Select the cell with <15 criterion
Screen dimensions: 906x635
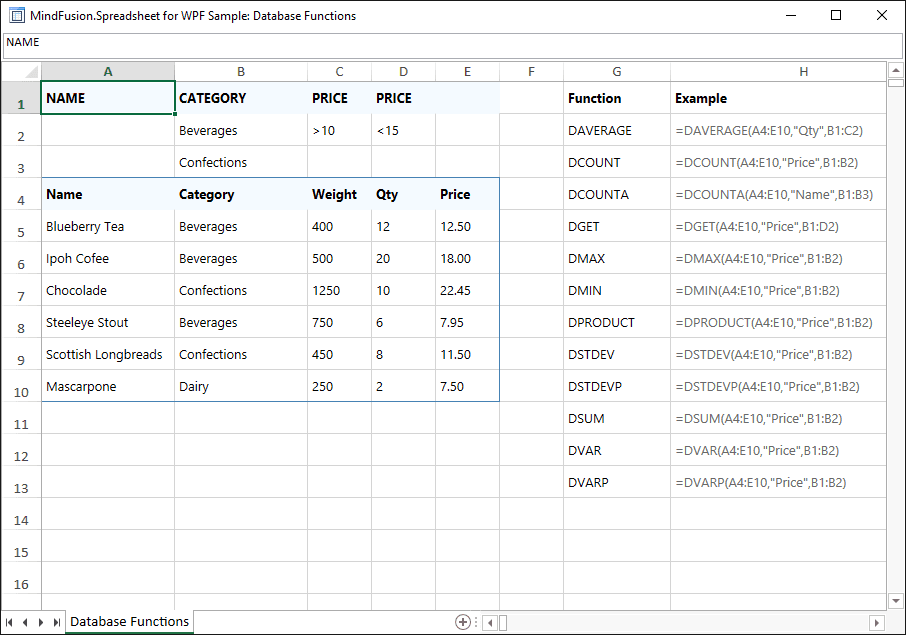(x=403, y=130)
